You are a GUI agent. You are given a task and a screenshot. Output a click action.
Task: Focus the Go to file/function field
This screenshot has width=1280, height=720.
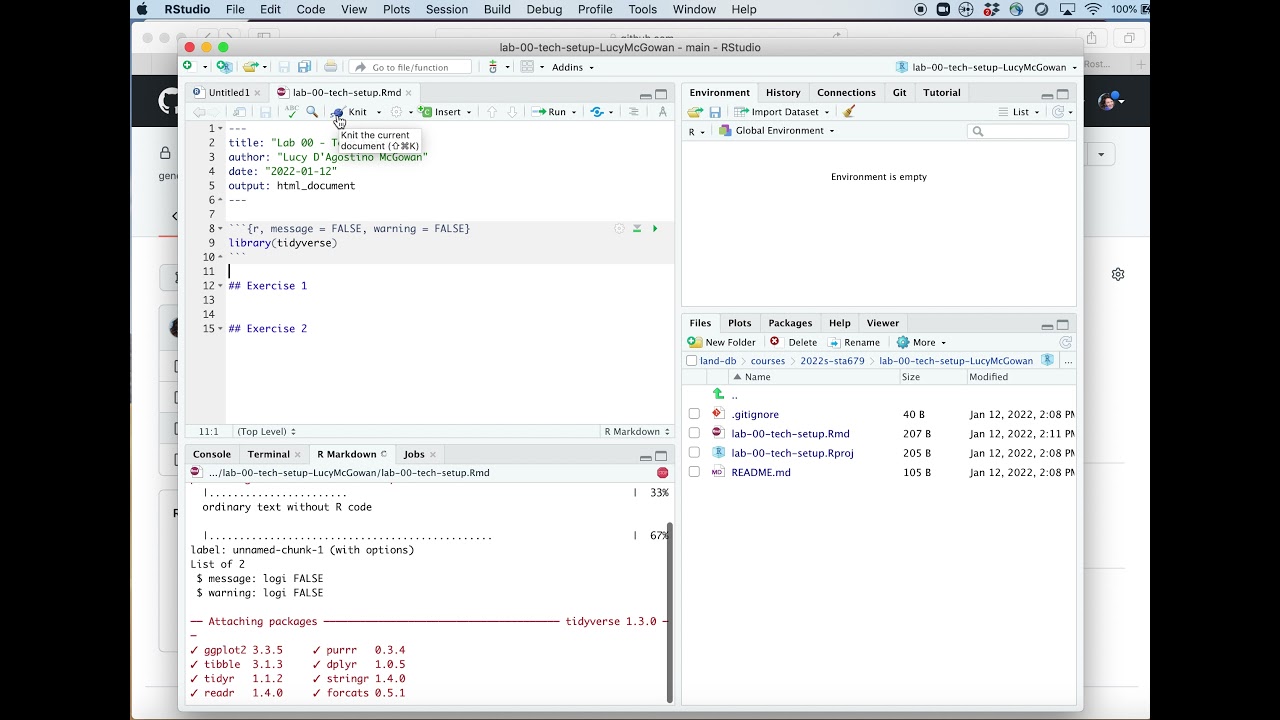(x=410, y=67)
